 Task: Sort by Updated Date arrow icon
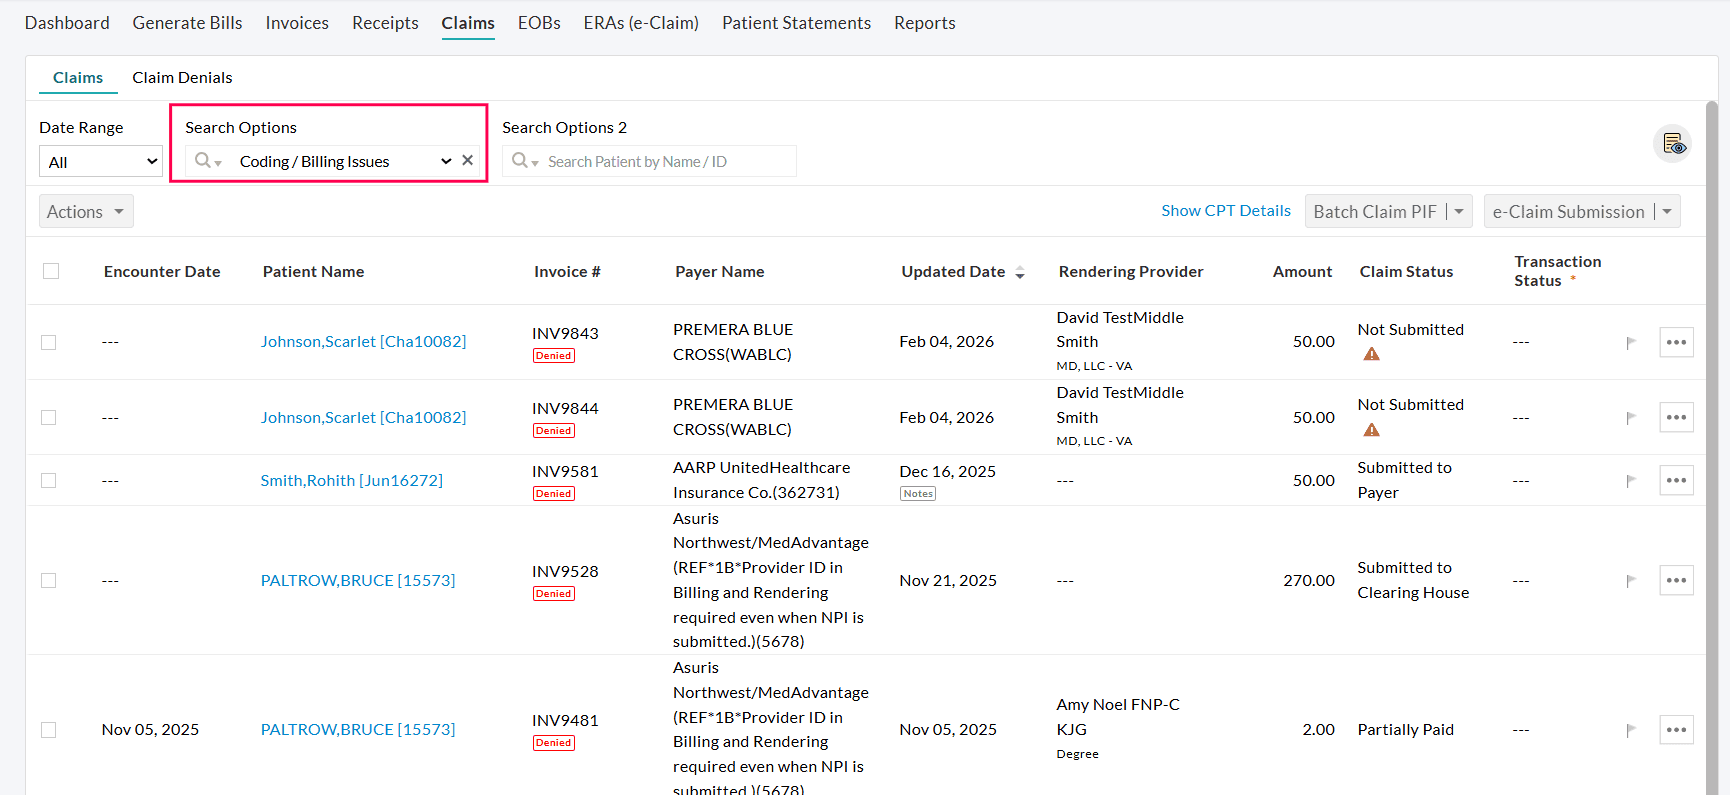(x=1020, y=272)
